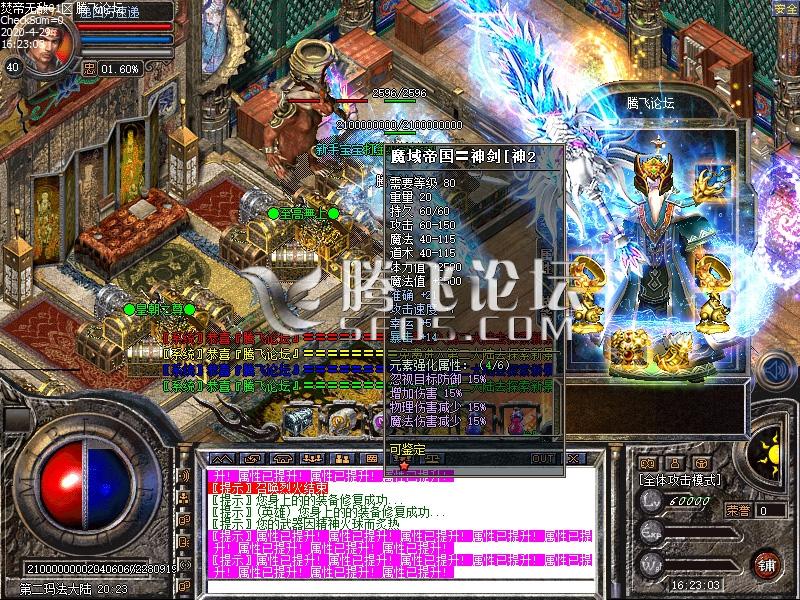Screen dimensions: 800x600
Task: Click the red potion in the quick belt
Action: point(518,421)
